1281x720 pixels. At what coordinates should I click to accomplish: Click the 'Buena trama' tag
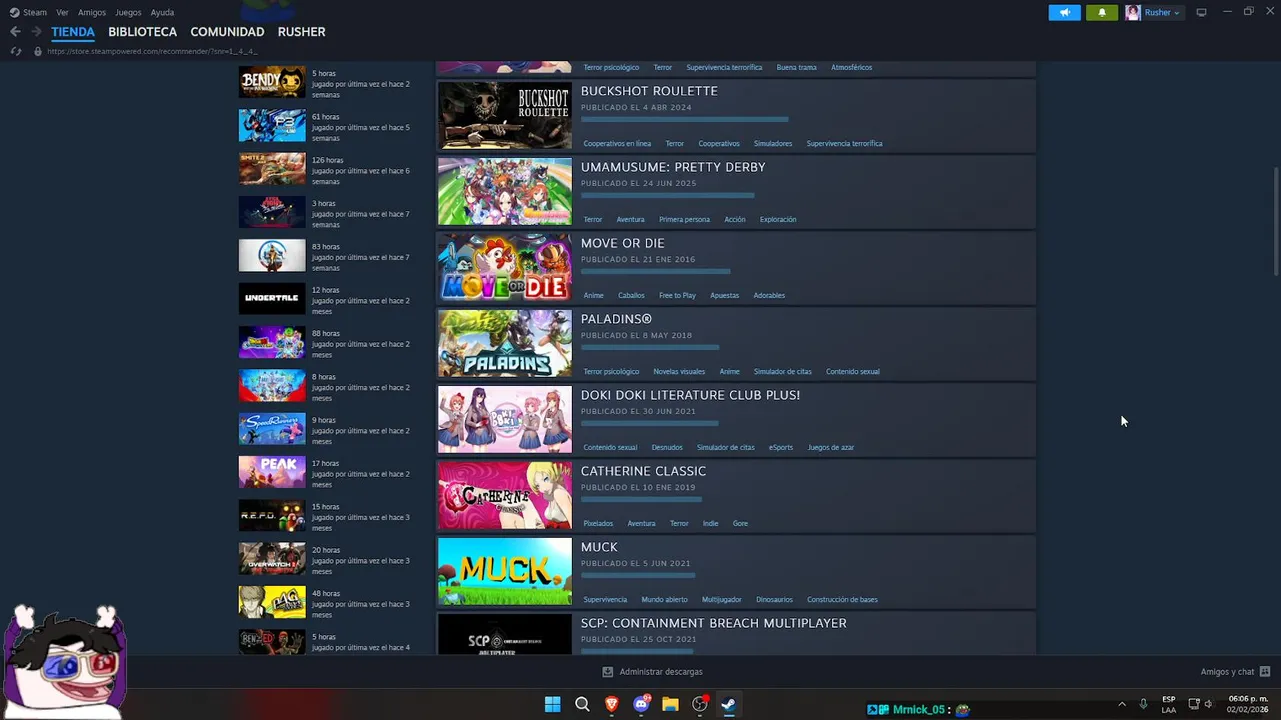click(796, 68)
